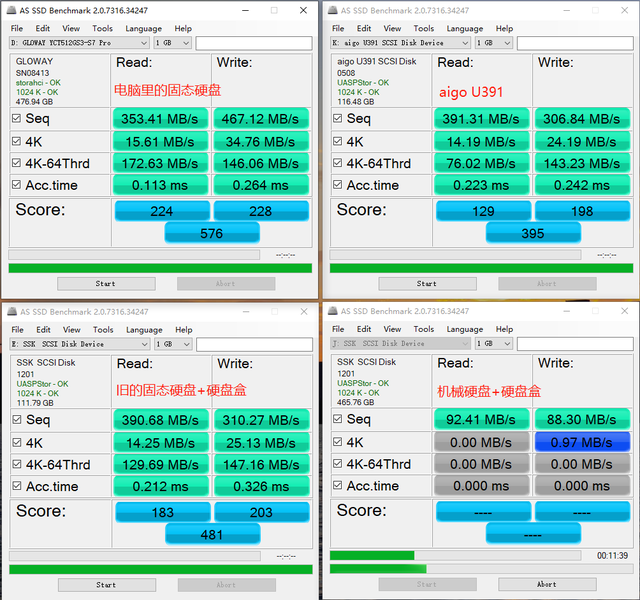Image resolution: width=640 pixels, height=600 pixels.
Task: Click the app icon in the aigo U391 window title bar
Action: point(332,11)
